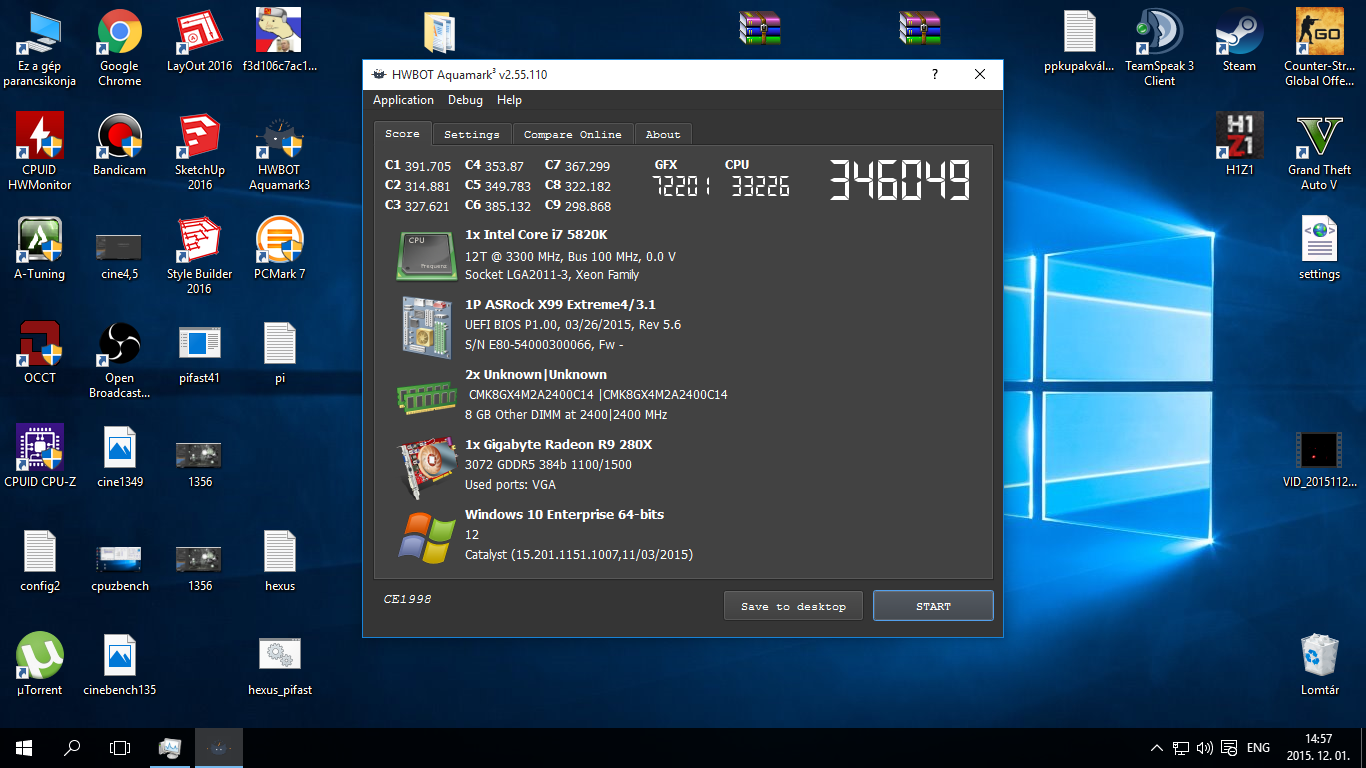The height and width of the screenshot is (768, 1366).
Task: Open Windows Start button
Action: (x=24, y=748)
